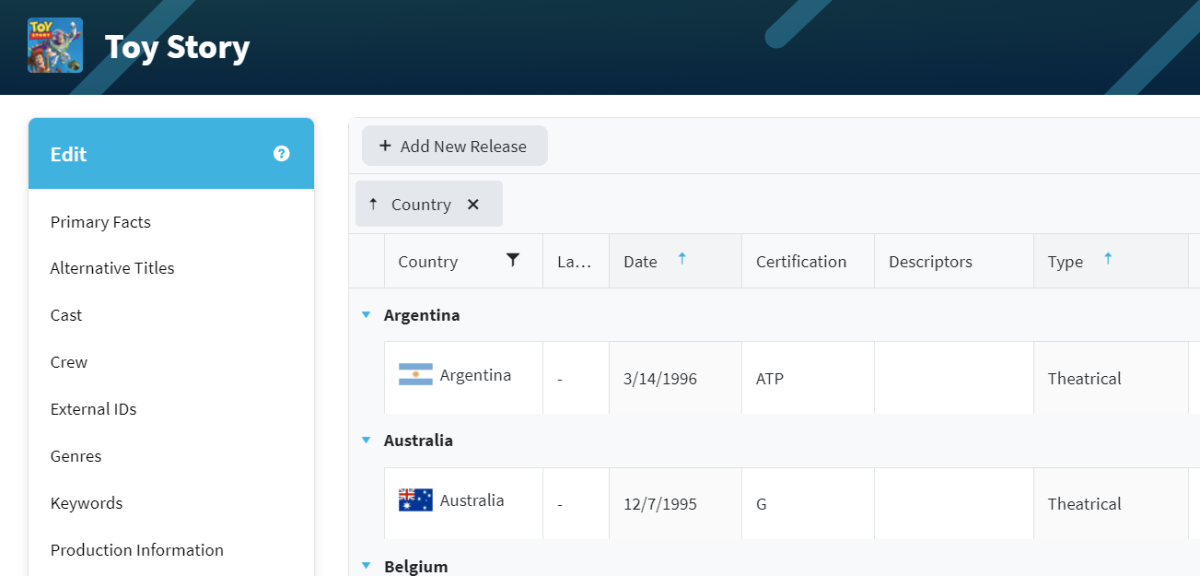Select External IDs in sidebar
Image resolution: width=1200 pixels, height=576 pixels.
tap(93, 409)
